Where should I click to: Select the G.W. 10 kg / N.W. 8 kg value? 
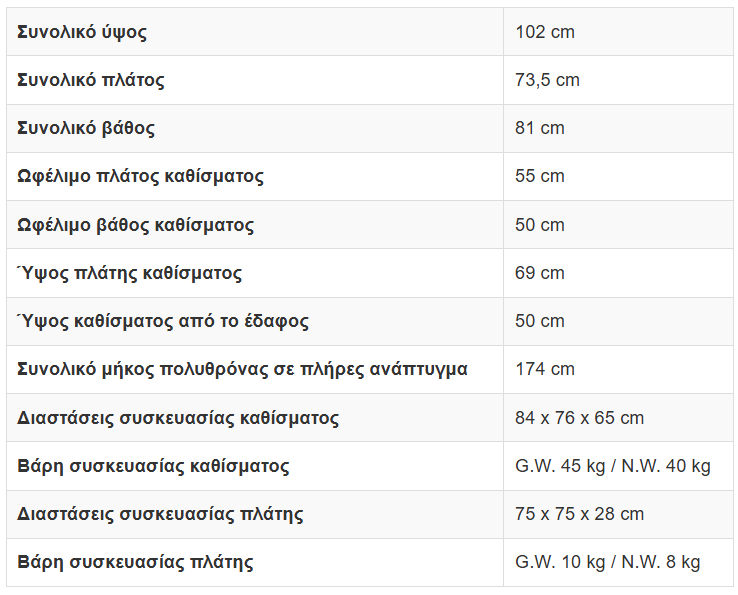click(x=608, y=562)
